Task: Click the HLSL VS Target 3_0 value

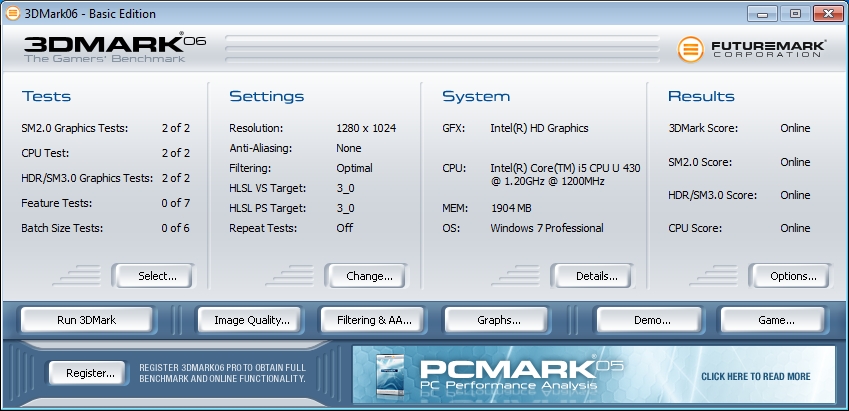Action: point(345,188)
